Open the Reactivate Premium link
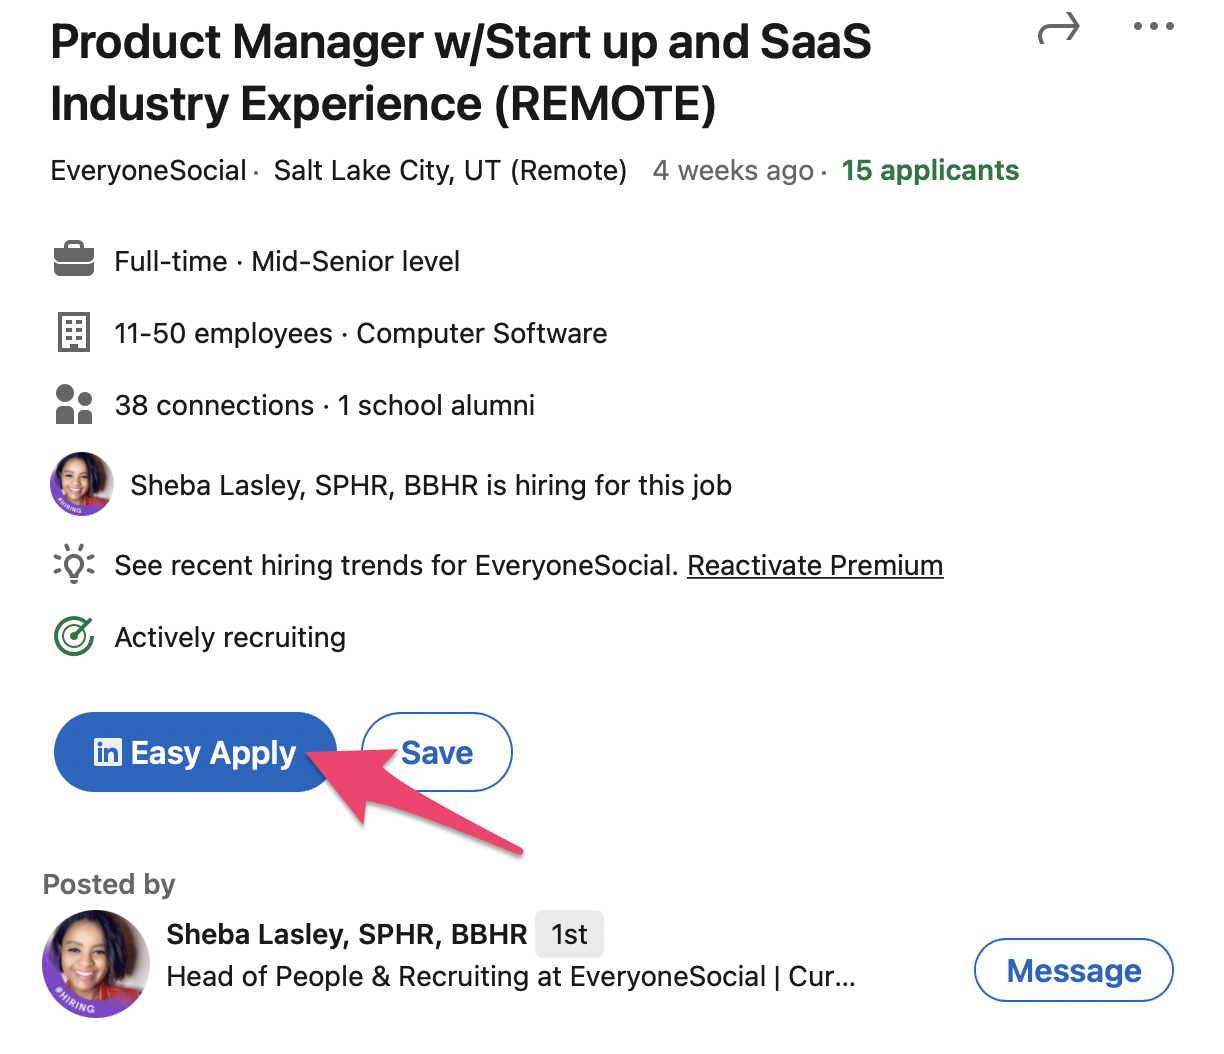The width and height of the screenshot is (1224, 1054). (x=815, y=565)
